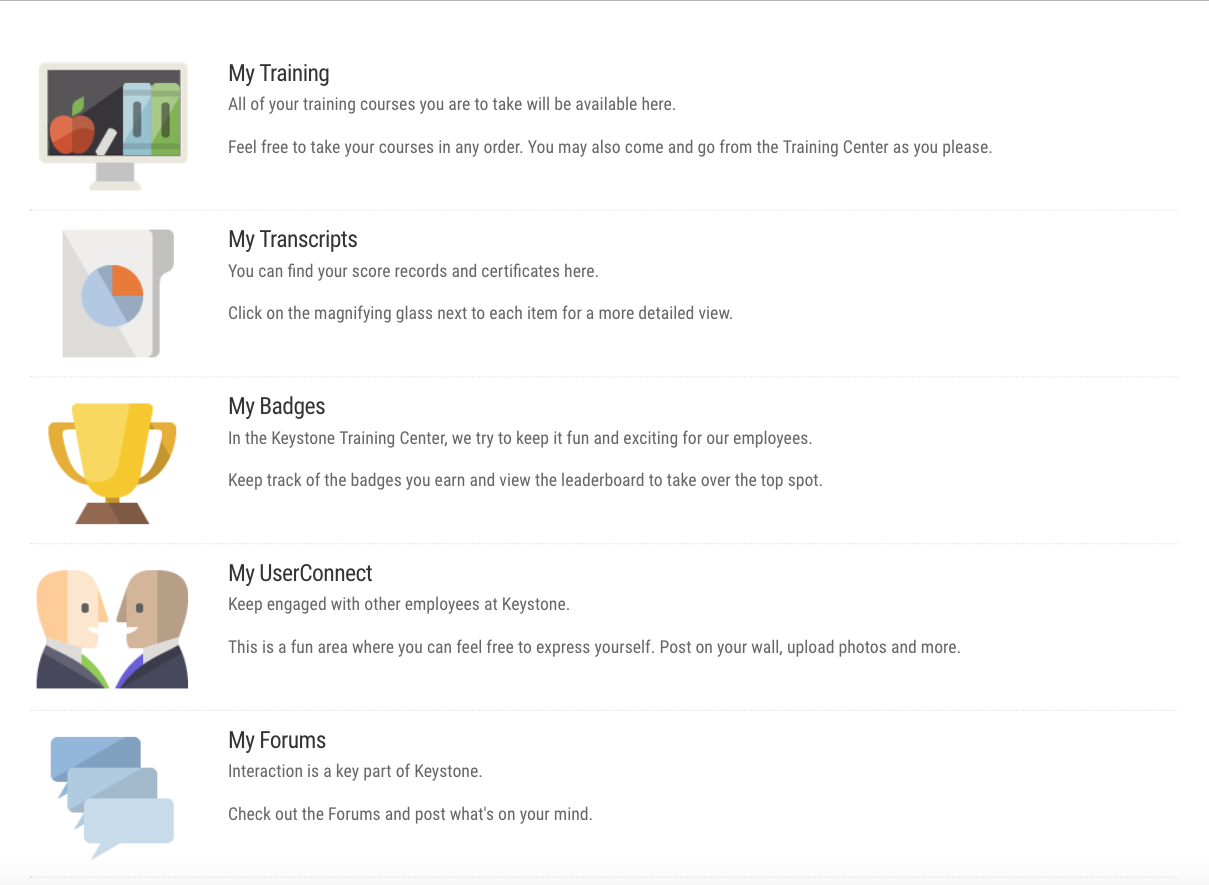Open the My Forums heading link
The width and height of the screenshot is (1209, 885).
click(277, 741)
